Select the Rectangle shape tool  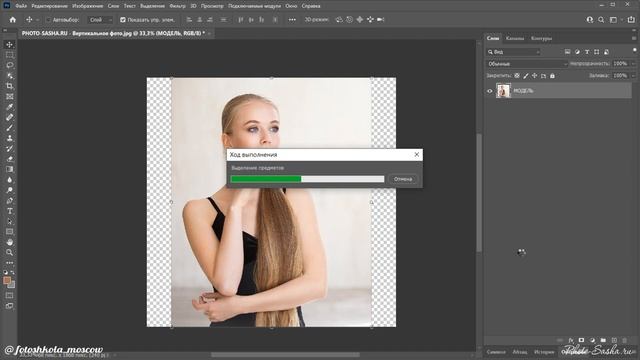(9, 232)
